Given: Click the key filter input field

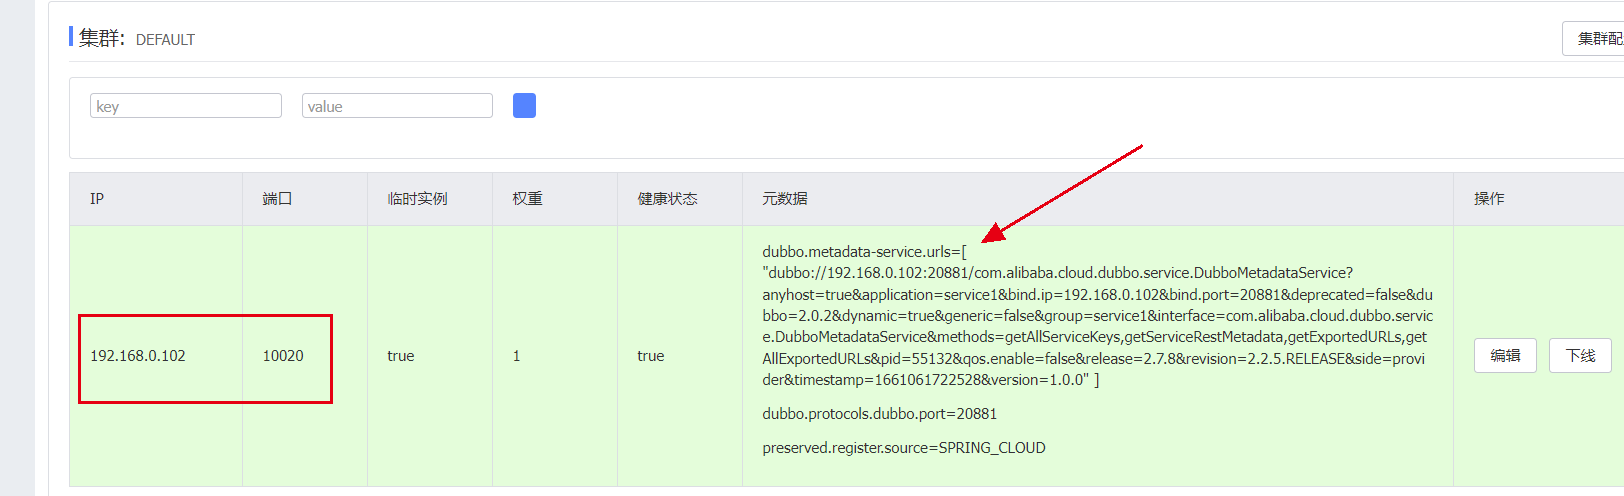Looking at the screenshot, I should tap(186, 106).
